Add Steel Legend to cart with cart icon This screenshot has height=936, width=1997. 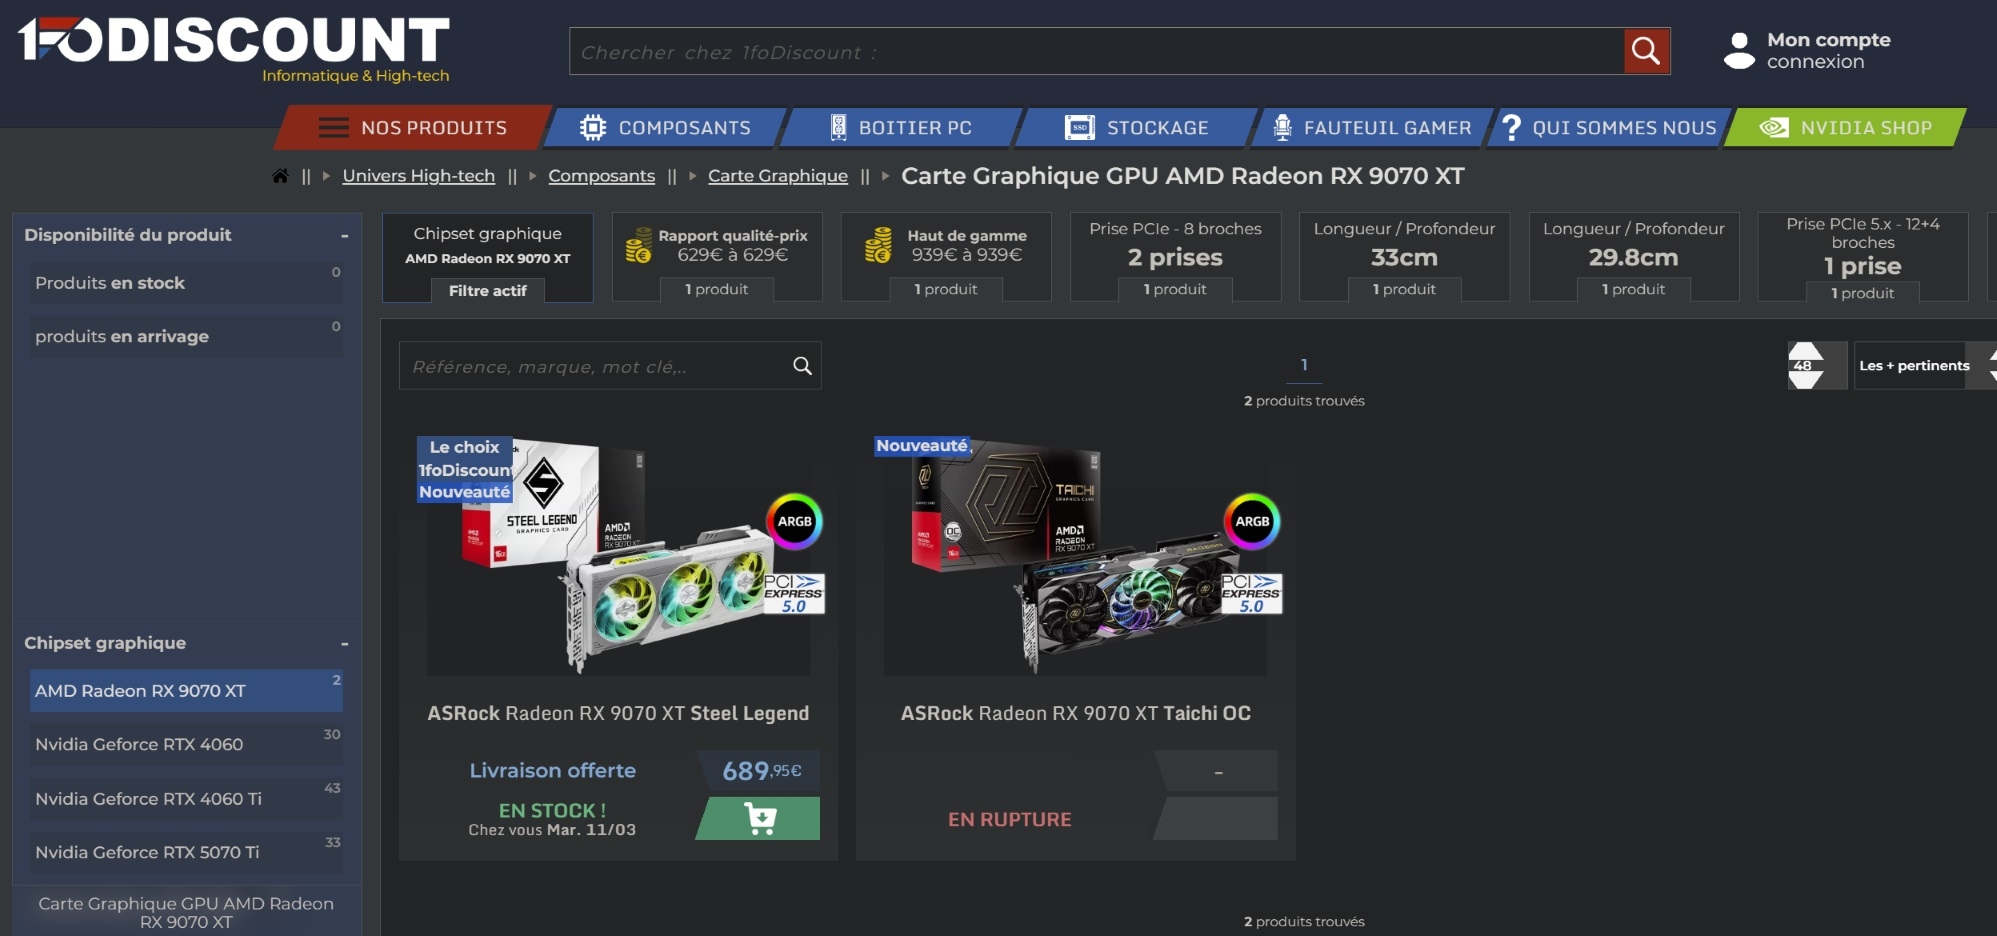pyautogui.click(x=760, y=819)
